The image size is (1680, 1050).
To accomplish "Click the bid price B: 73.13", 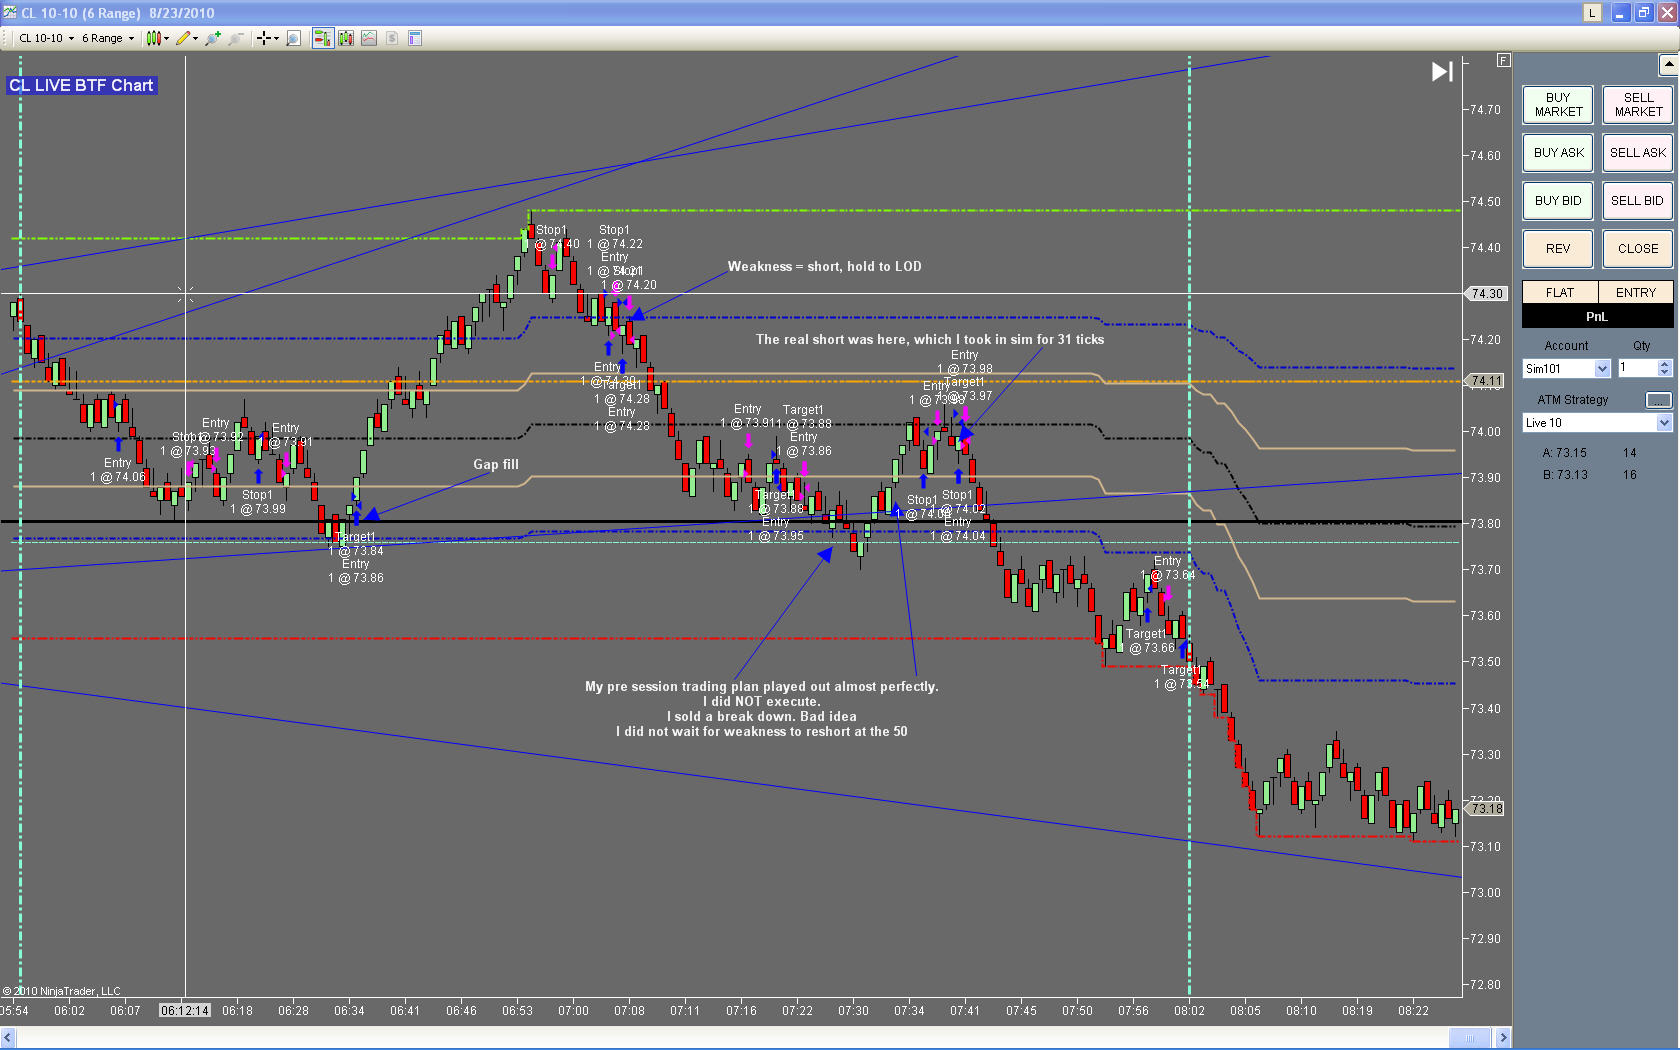I will [1565, 475].
